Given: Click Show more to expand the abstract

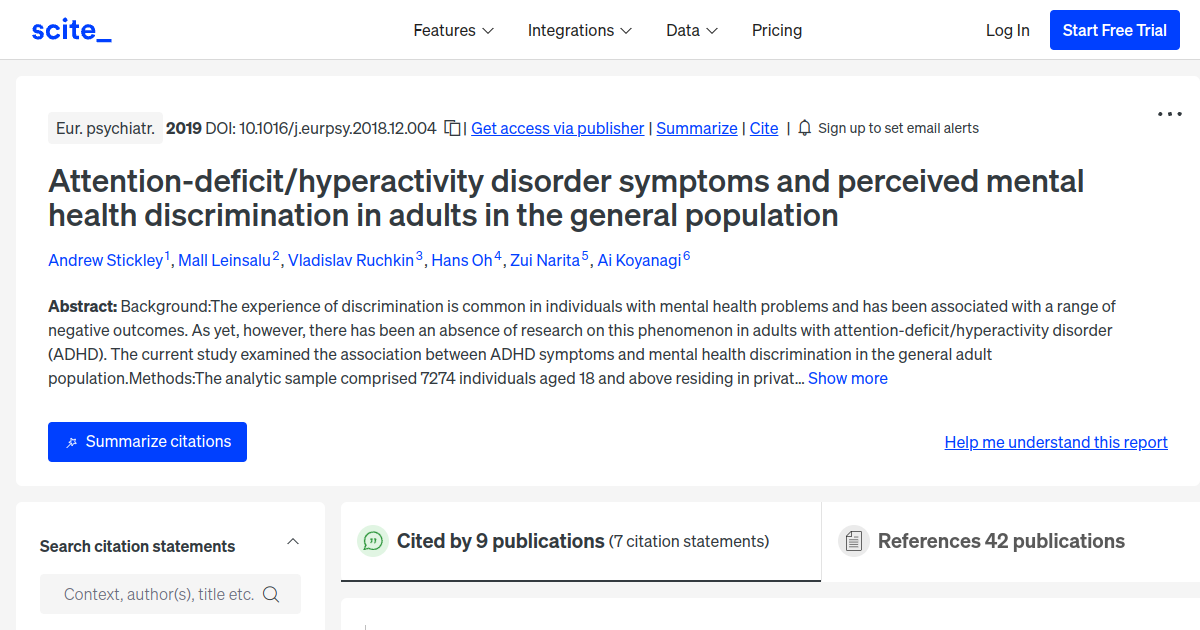Looking at the screenshot, I should [847, 378].
